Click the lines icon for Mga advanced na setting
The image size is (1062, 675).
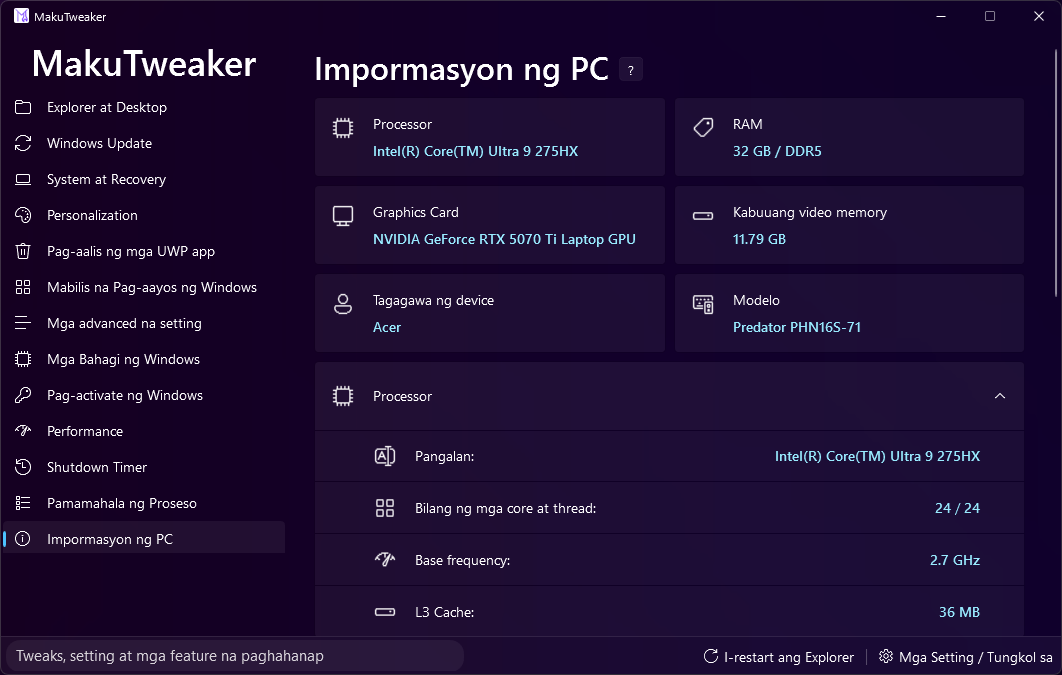point(23,323)
